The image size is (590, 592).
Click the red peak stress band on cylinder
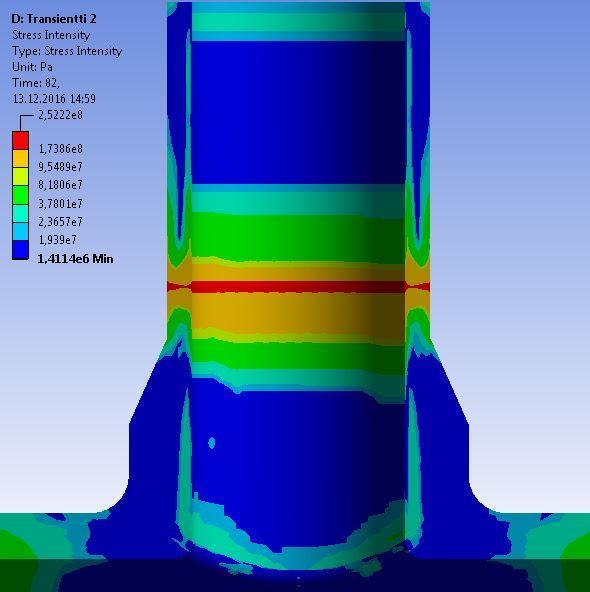coord(298,287)
